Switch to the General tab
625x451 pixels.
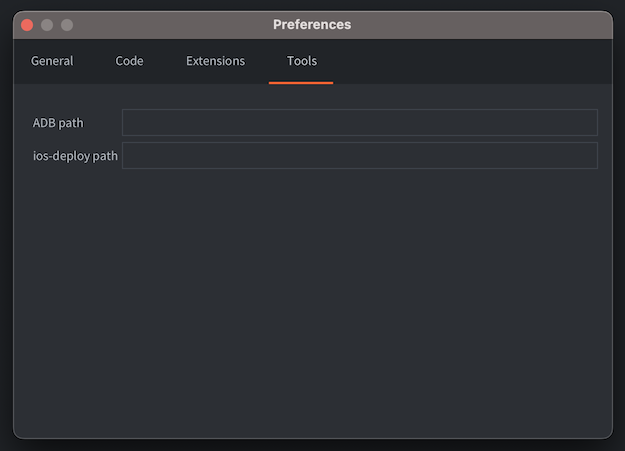point(52,61)
